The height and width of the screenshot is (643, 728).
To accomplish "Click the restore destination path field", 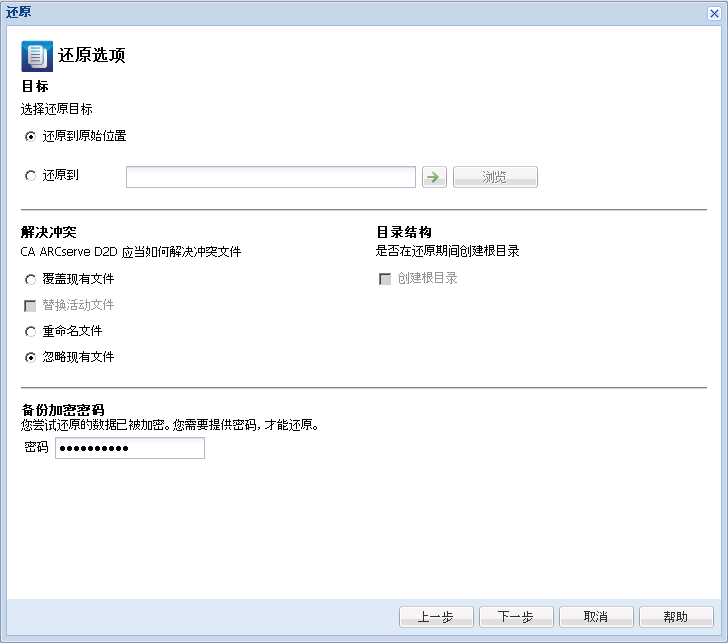I will click(x=270, y=177).
